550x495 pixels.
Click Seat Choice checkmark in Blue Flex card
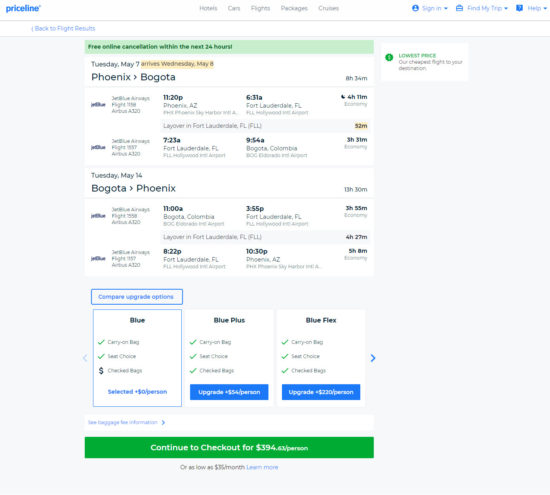pyautogui.click(x=285, y=356)
